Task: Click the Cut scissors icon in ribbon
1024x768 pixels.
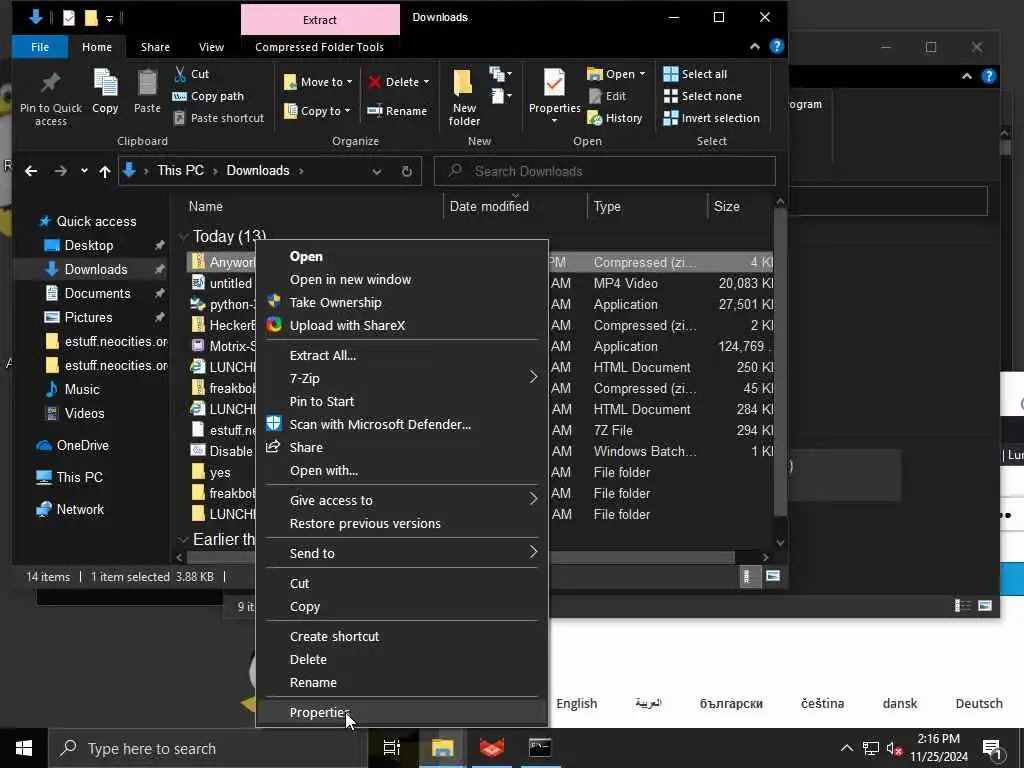Action: click(180, 74)
